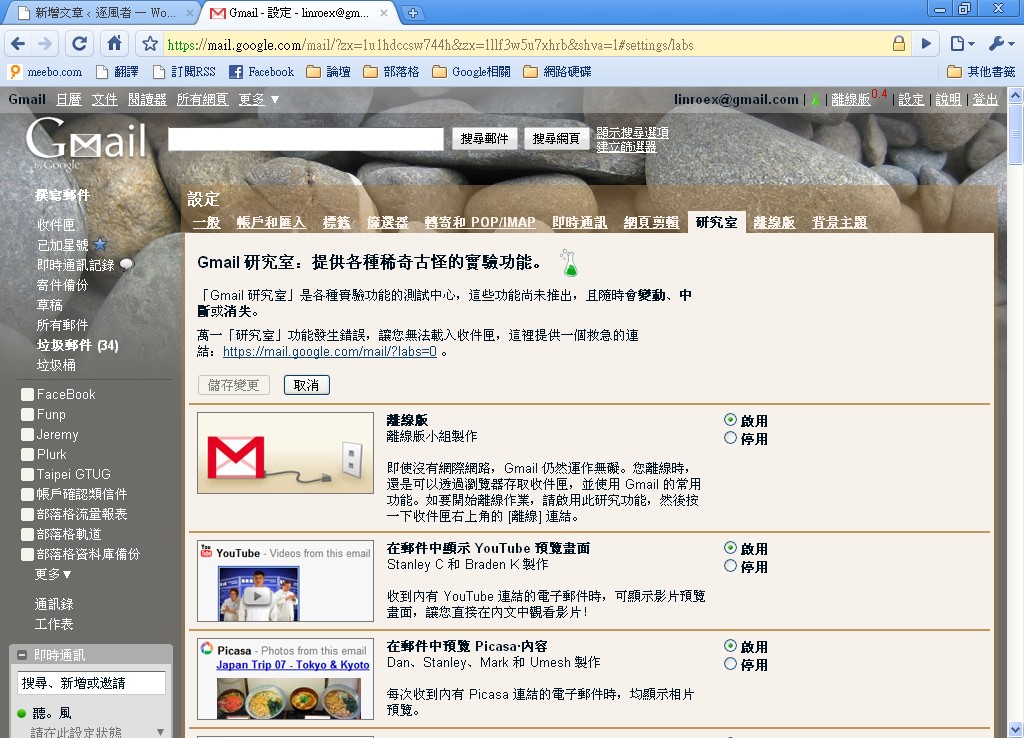Image resolution: width=1024 pixels, height=738 pixels.
Task: Open the Japan Trip 07 Picasa link
Action: 293,665
